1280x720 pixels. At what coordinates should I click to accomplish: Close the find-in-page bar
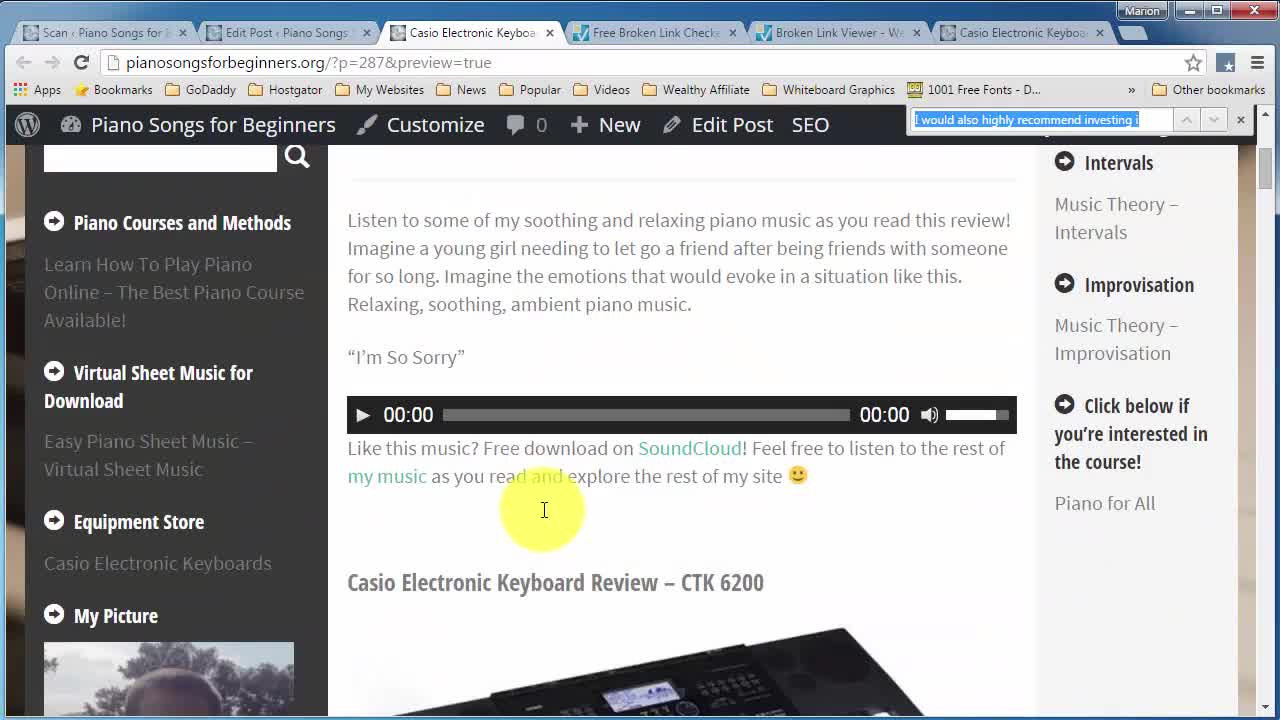pos(1241,120)
